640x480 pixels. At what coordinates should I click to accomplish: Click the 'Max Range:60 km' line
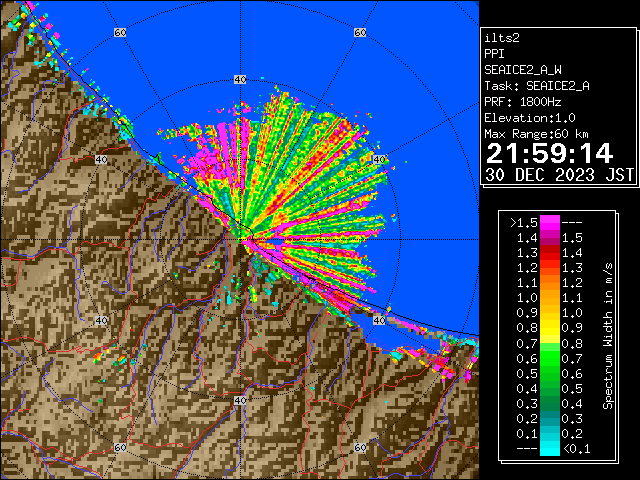pyautogui.click(x=536, y=134)
